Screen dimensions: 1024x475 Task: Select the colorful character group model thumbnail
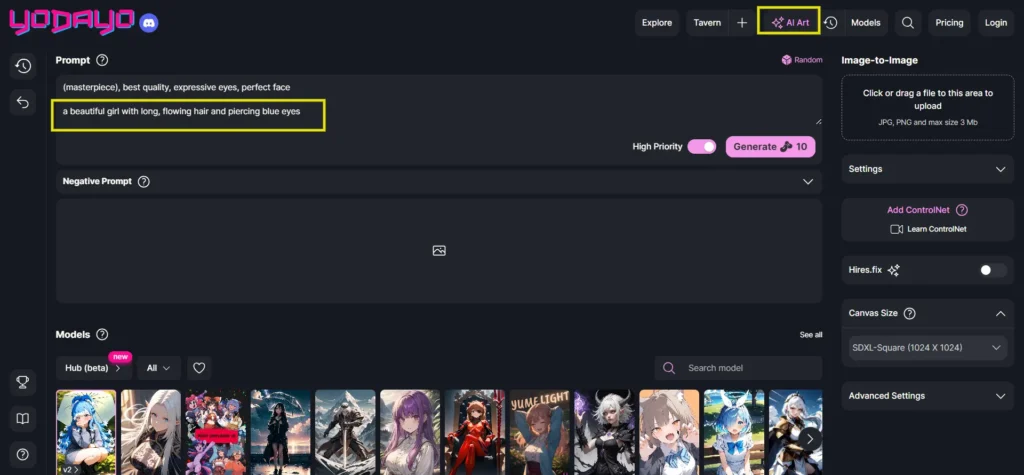pyautogui.click(x=216, y=433)
